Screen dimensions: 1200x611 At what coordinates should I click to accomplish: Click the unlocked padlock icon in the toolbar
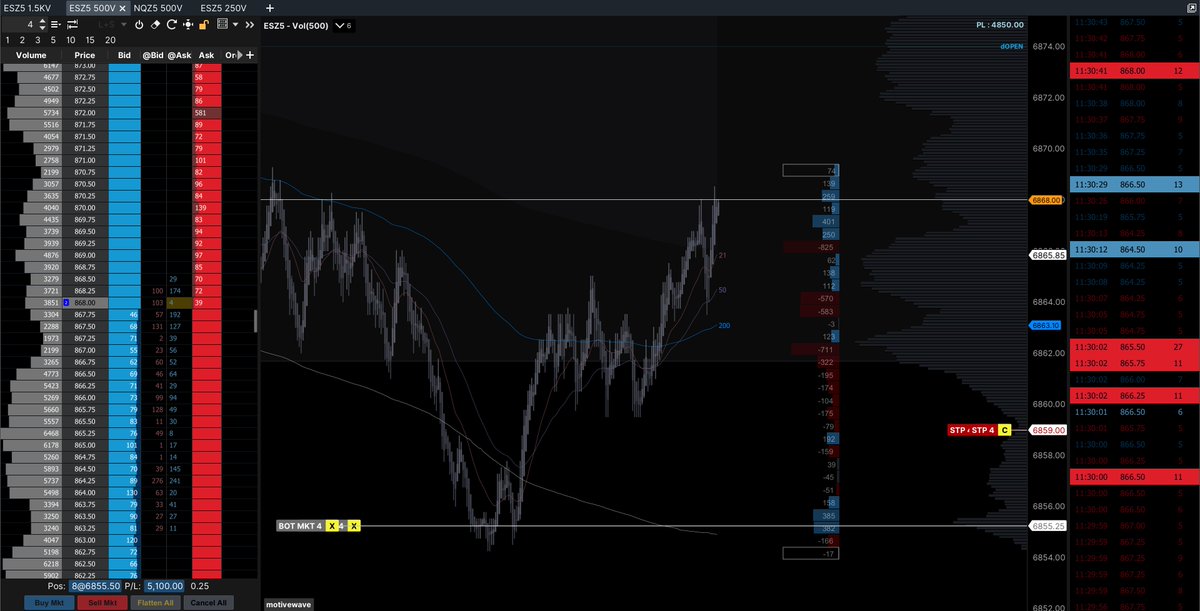pos(202,25)
